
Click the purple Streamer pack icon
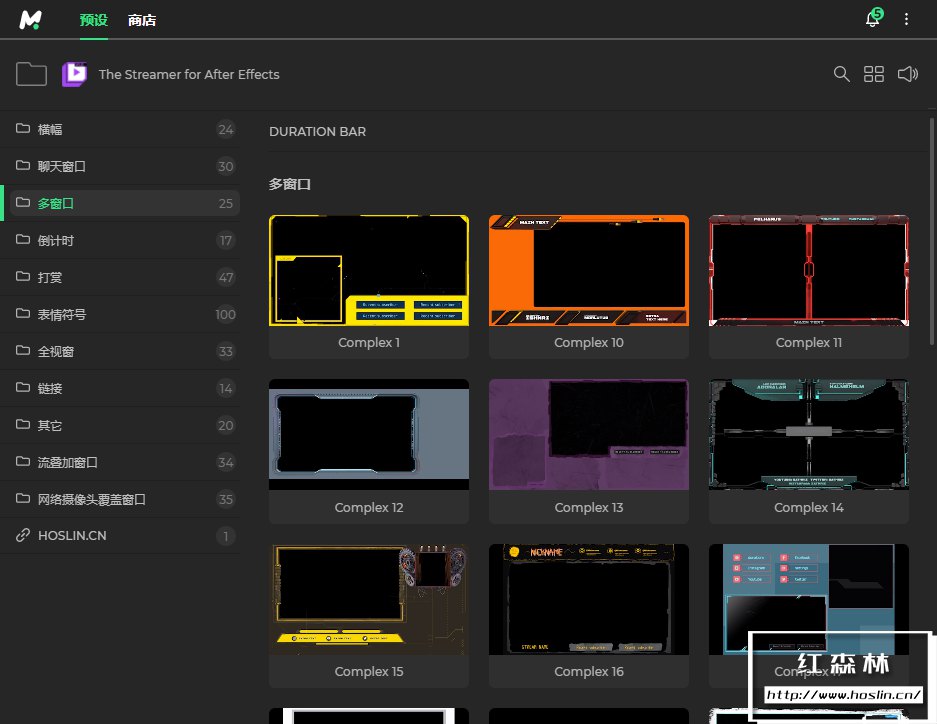(74, 74)
